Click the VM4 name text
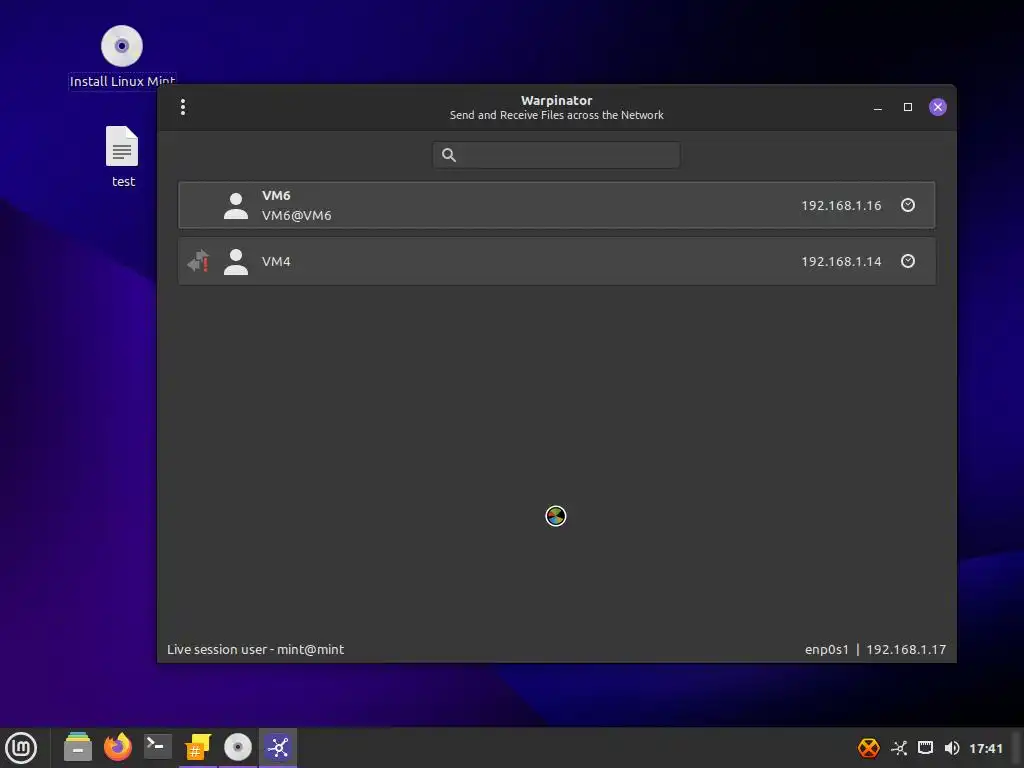 pyautogui.click(x=276, y=262)
